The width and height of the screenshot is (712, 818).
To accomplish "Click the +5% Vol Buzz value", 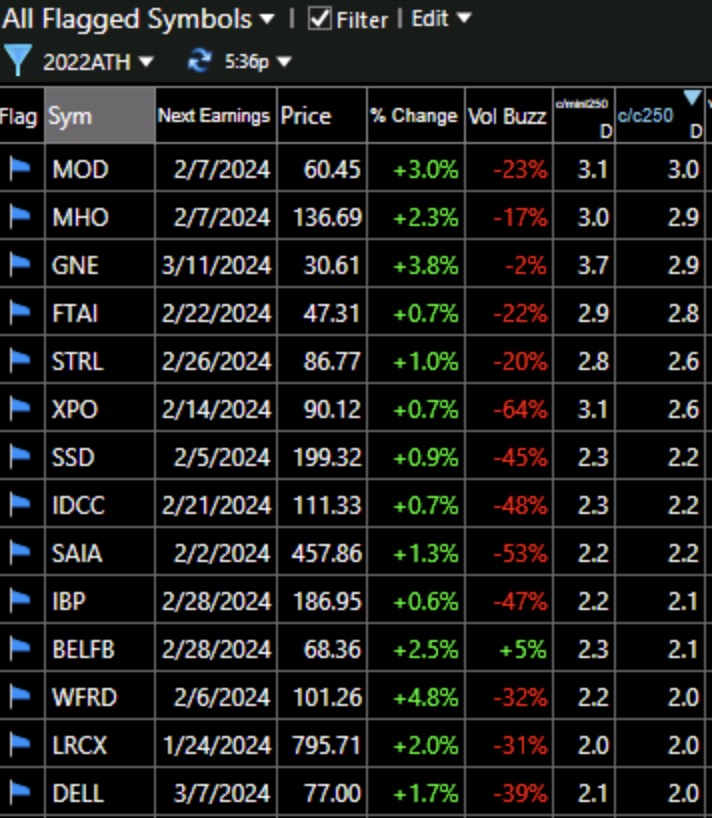I will [x=523, y=649].
